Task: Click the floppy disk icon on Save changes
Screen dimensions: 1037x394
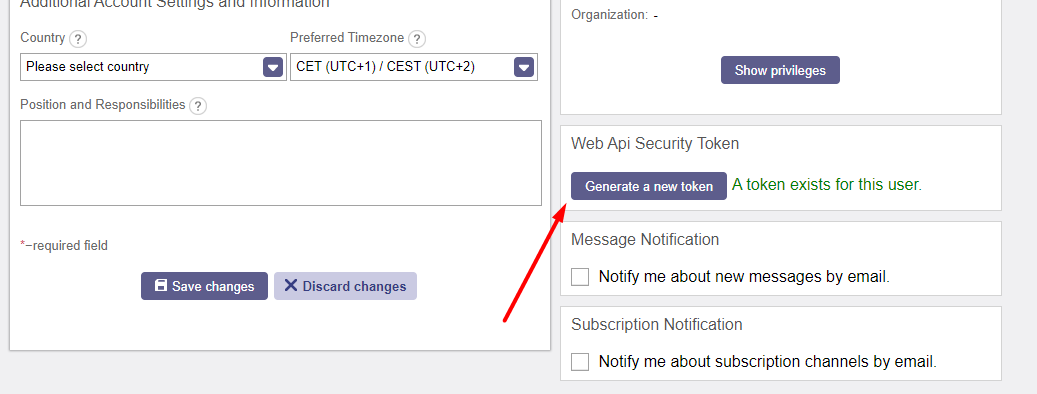Action: click(x=161, y=286)
